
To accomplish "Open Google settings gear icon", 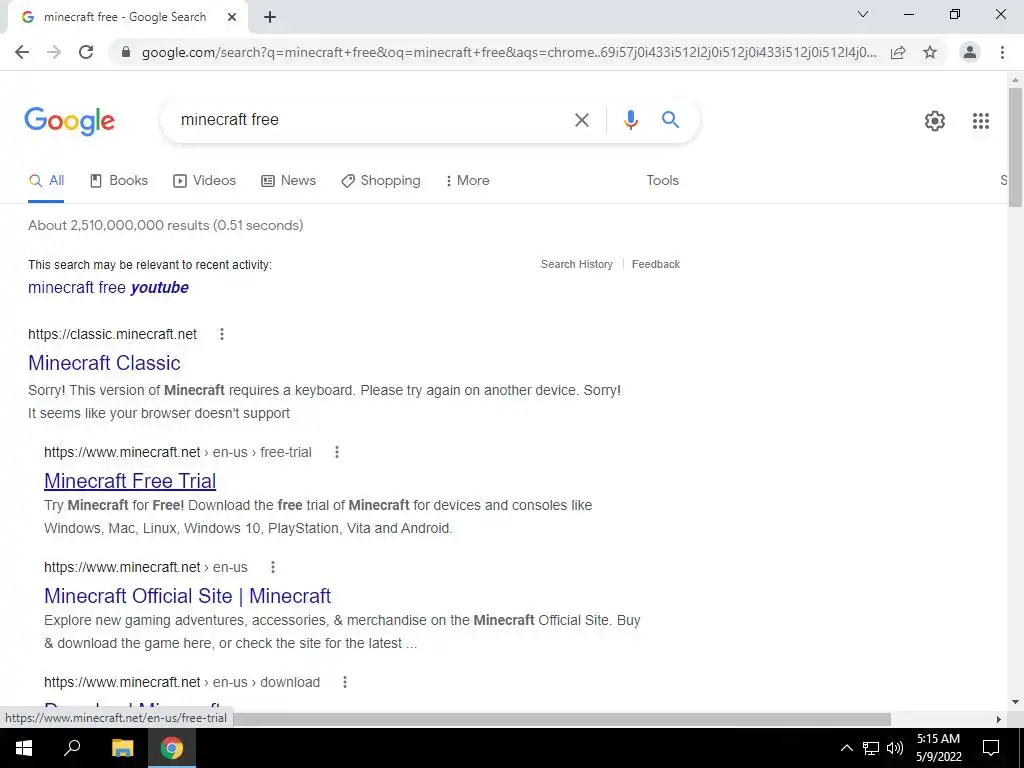I will coord(935,121).
